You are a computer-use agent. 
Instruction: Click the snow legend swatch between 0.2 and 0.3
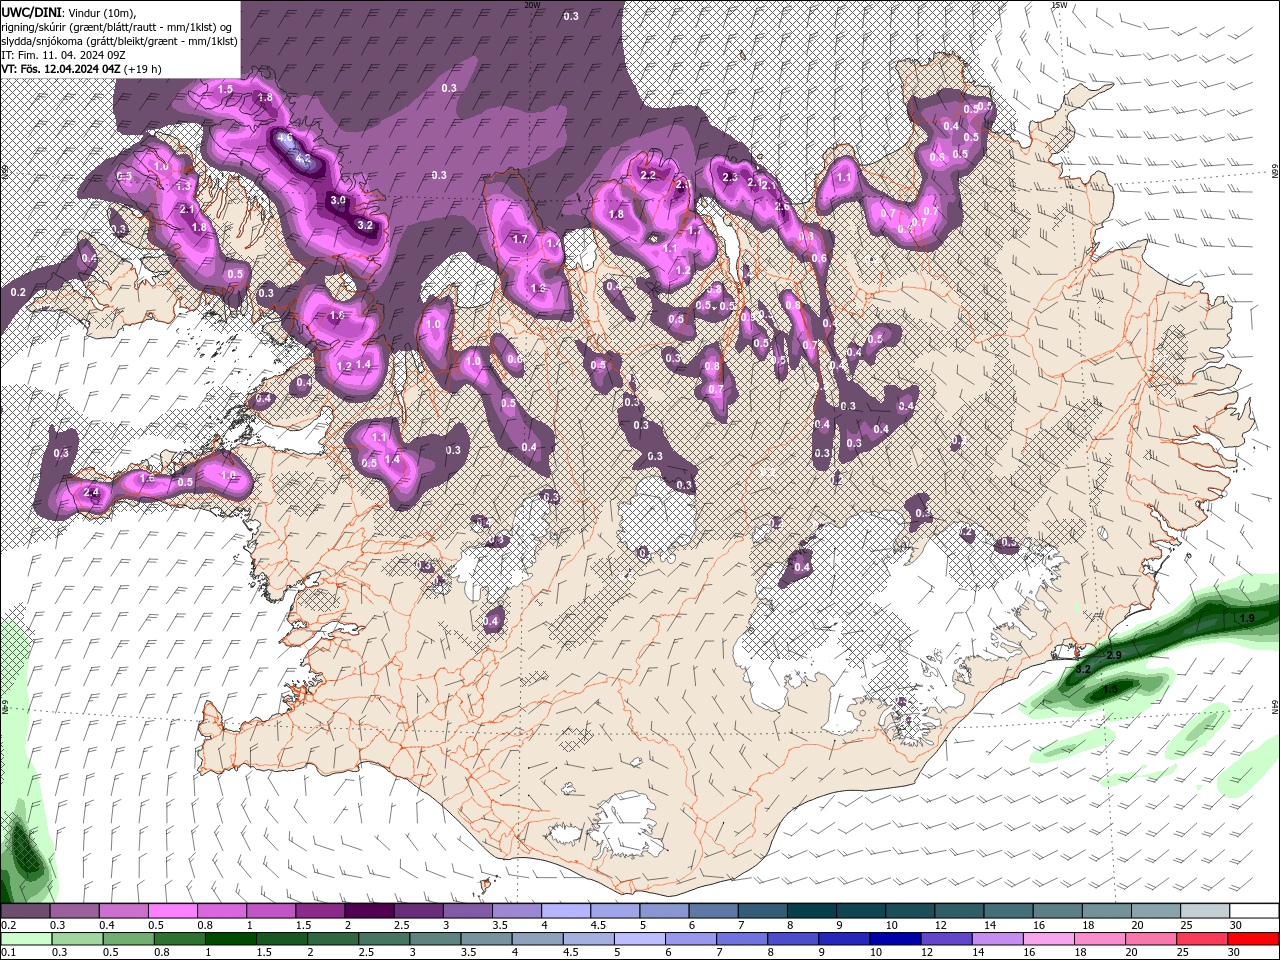point(26,911)
